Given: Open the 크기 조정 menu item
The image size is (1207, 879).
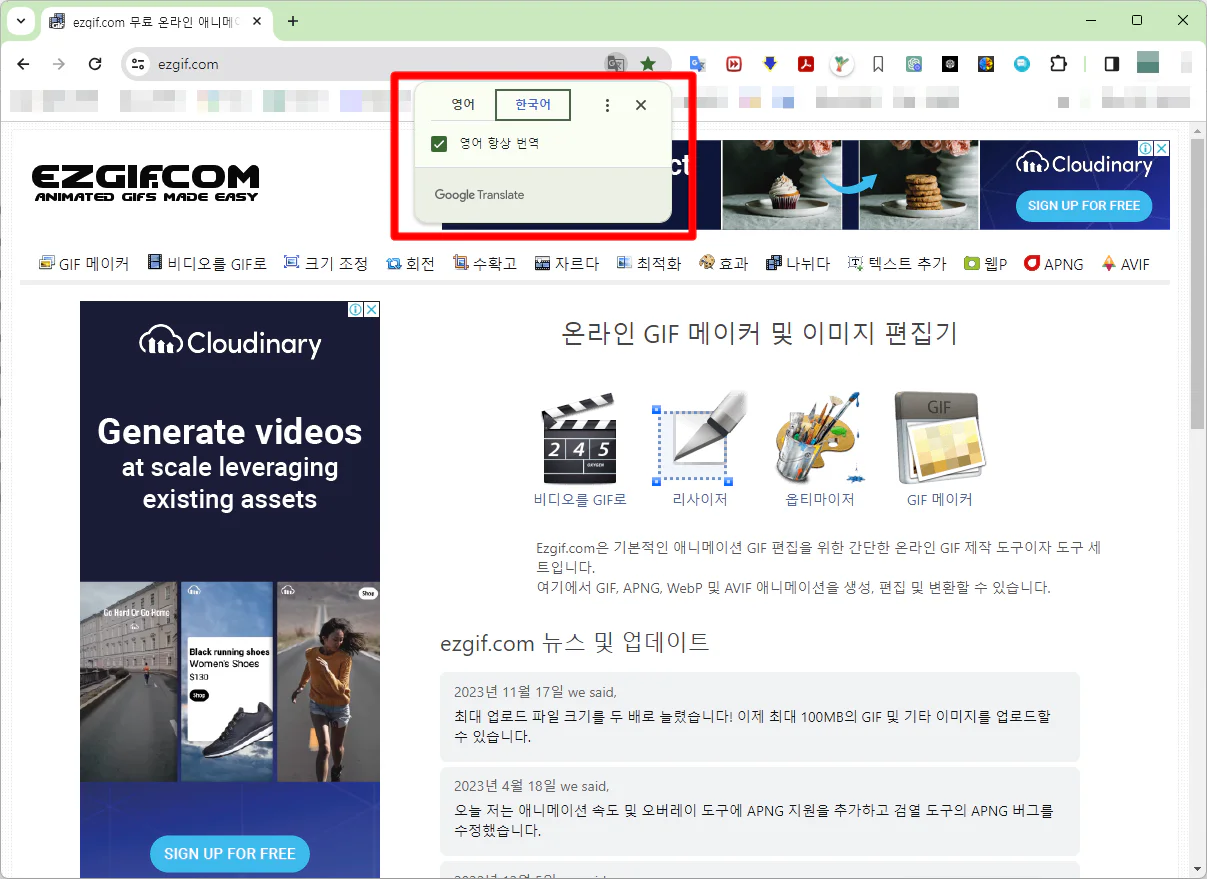Looking at the screenshot, I should click(x=326, y=264).
